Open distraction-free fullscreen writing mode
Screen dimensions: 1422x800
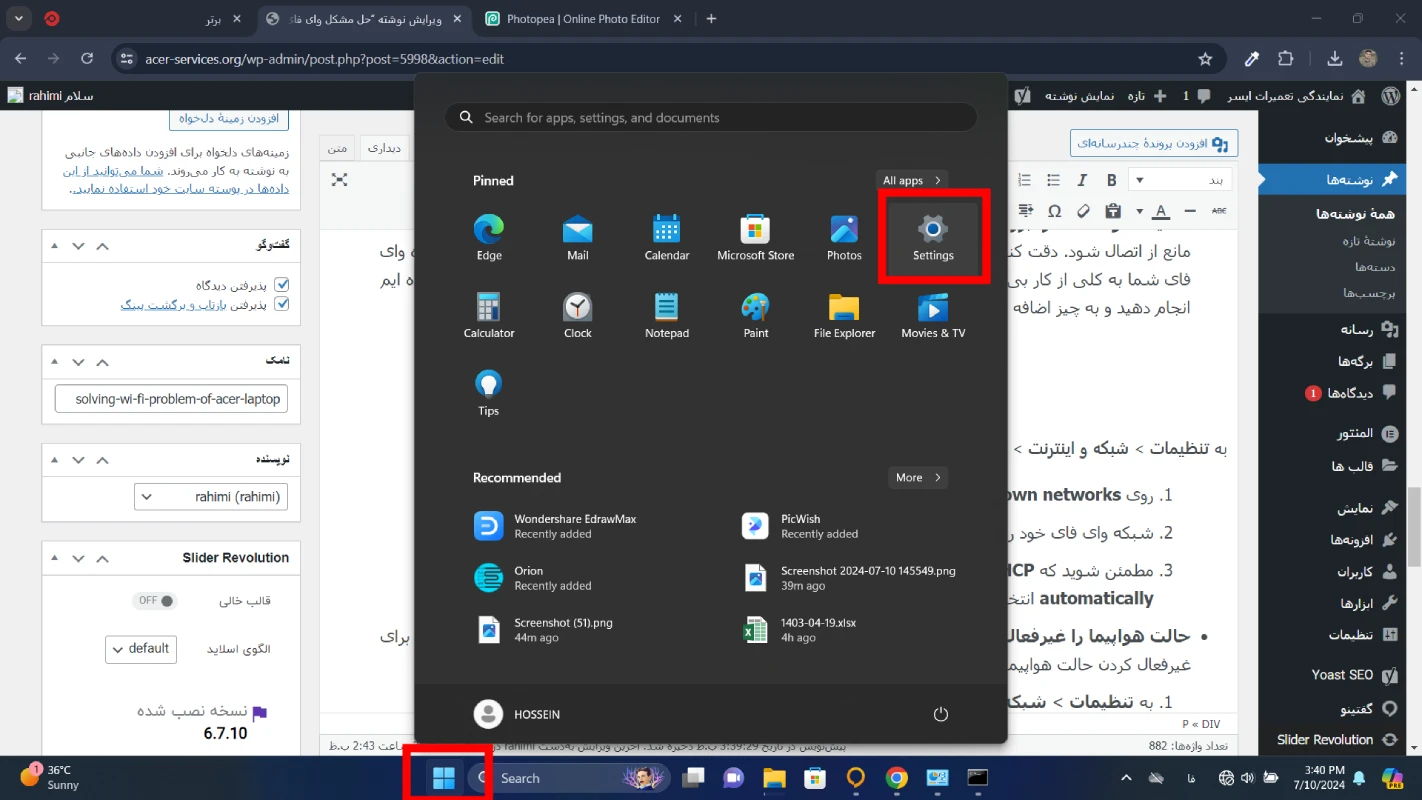click(x=339, y=180)
